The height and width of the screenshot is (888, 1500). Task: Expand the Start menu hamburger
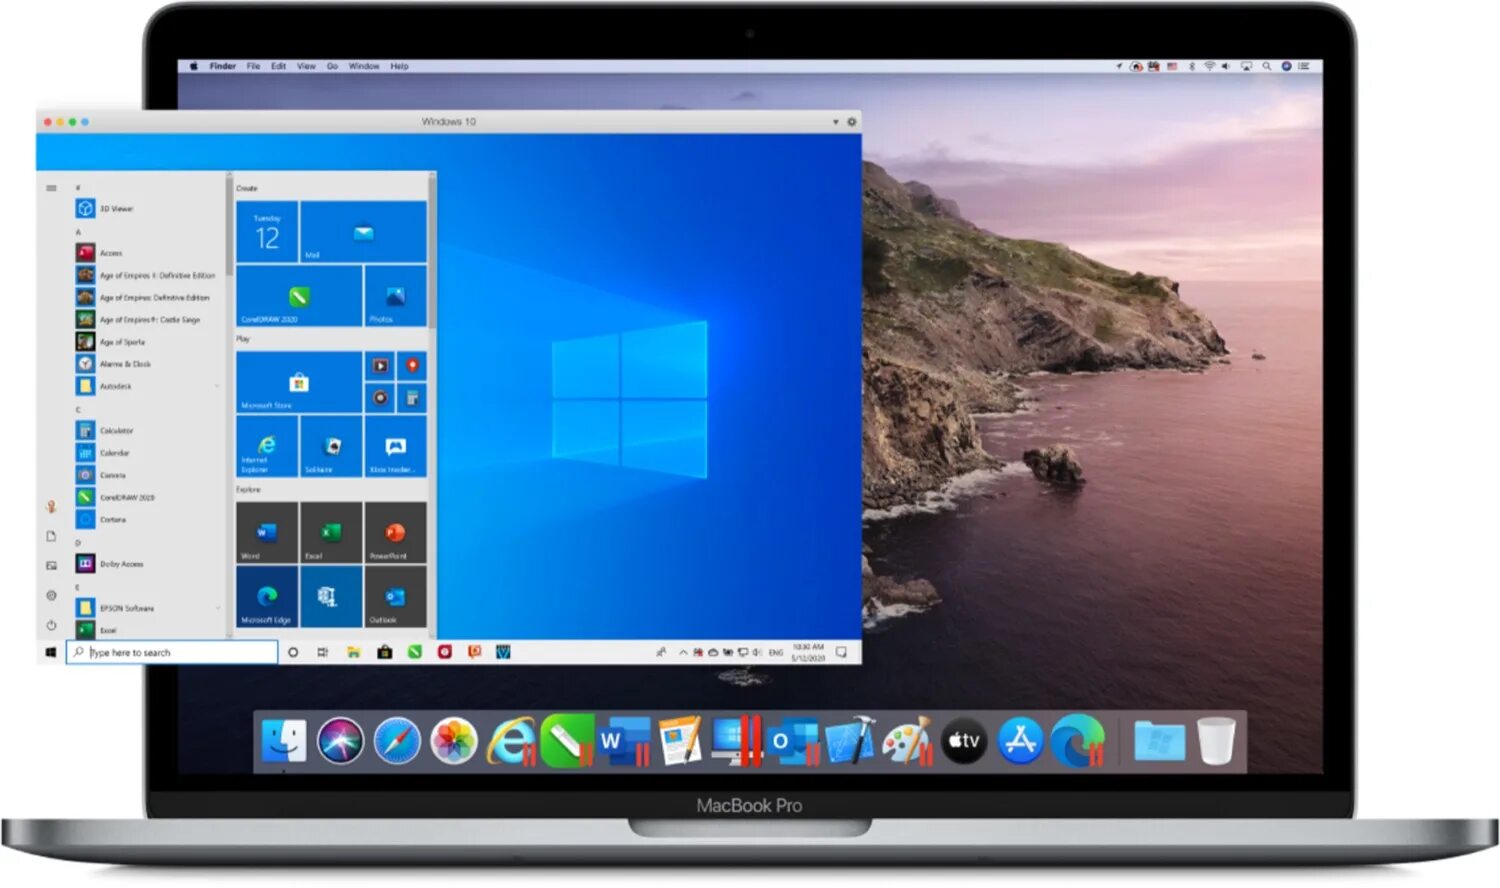tap(51, 188)
